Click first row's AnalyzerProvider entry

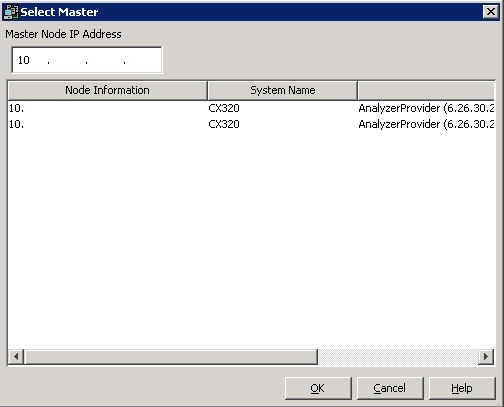(426, 108)
